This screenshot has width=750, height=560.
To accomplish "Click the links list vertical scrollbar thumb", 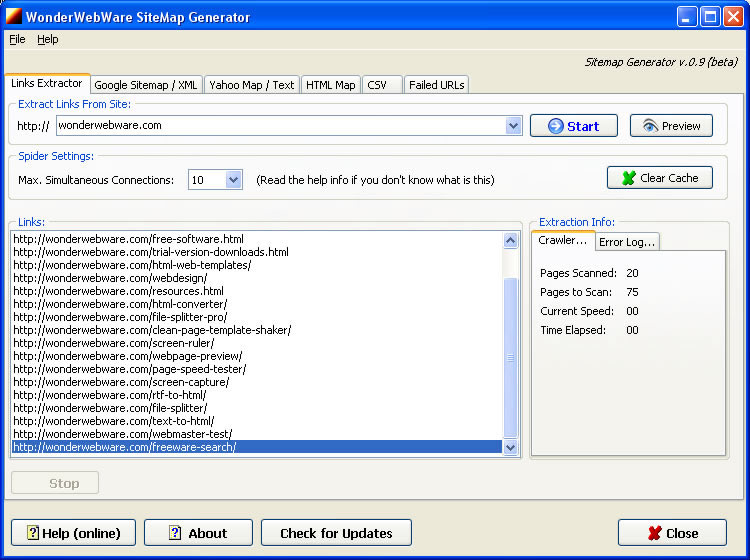I will click(x=511, y=357).
